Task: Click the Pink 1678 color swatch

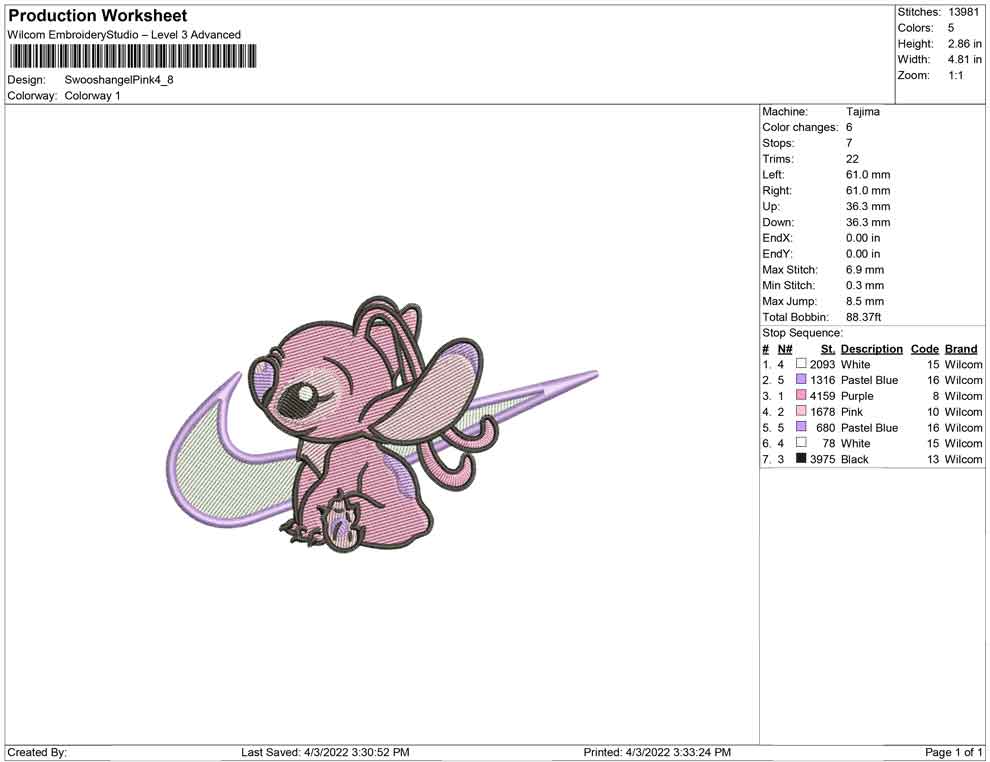Action: [x=801, y=411]
